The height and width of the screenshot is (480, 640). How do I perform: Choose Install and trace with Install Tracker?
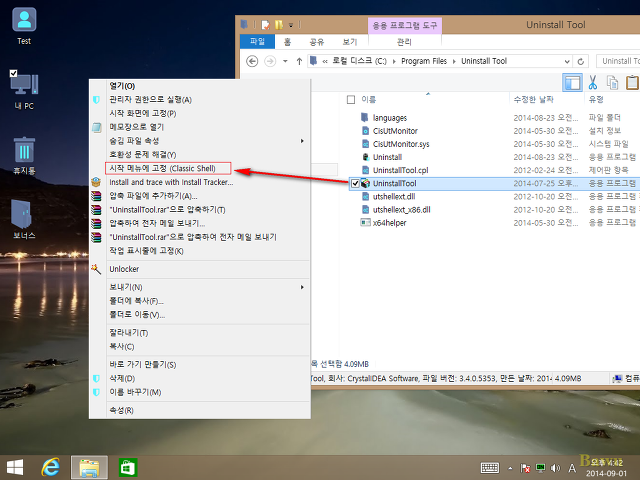(x=200, y=182)
